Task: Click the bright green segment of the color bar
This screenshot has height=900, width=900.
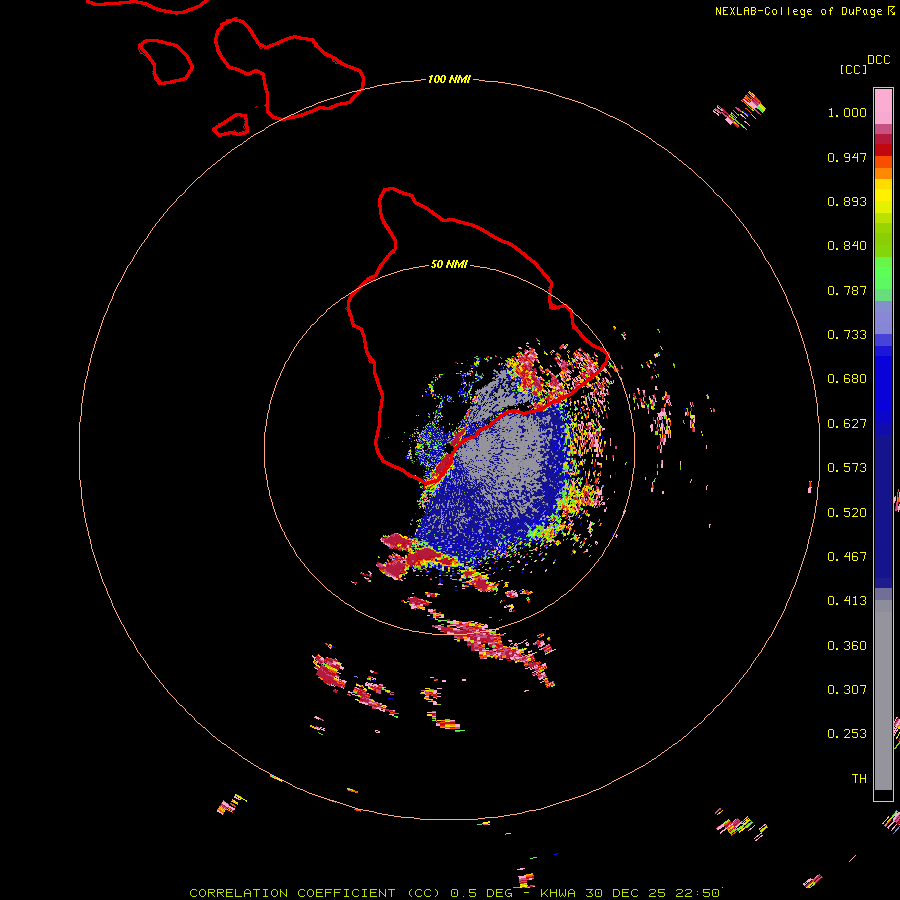Action: pos(883,273)
